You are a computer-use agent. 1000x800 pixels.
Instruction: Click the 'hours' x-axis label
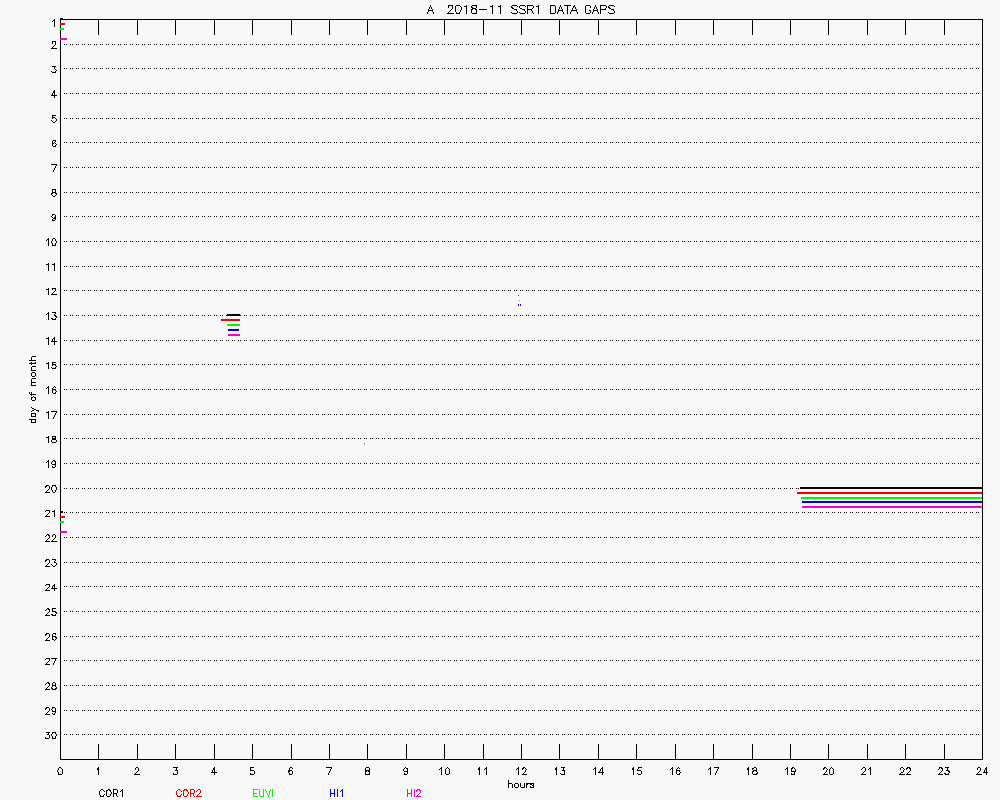[520, 784]
